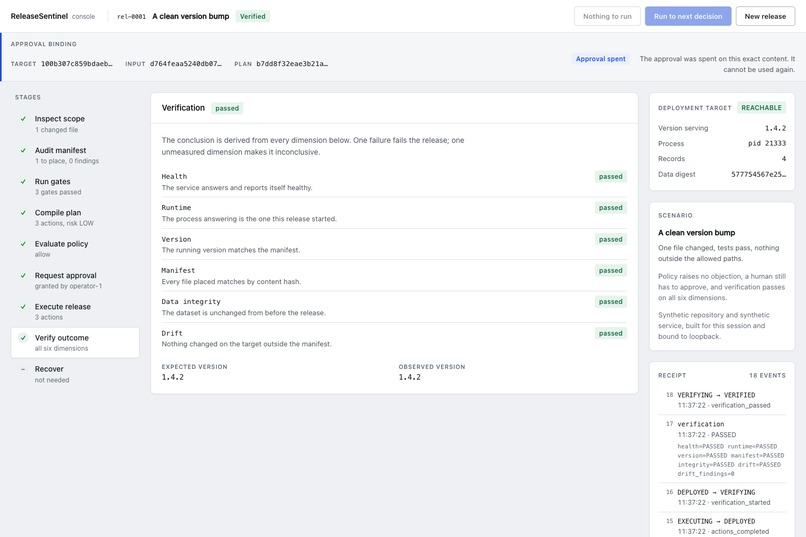The width and height of the screenshot is (806, 537).
Task: Open the Inspect scope stage
Action: pyautogui.click(x=75, y=124)
